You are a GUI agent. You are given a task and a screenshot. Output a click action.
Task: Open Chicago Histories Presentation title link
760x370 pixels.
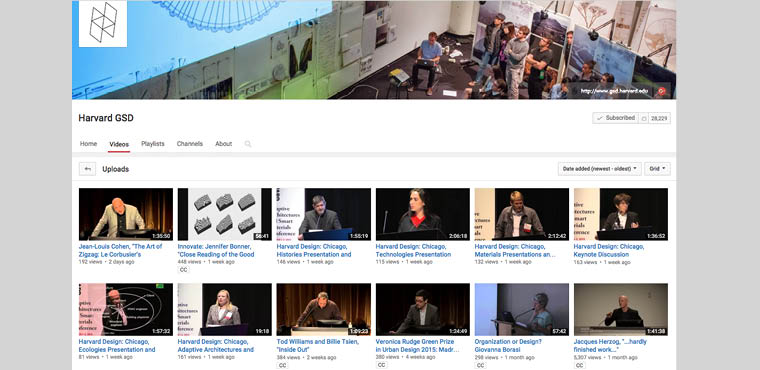coord(314,250)
